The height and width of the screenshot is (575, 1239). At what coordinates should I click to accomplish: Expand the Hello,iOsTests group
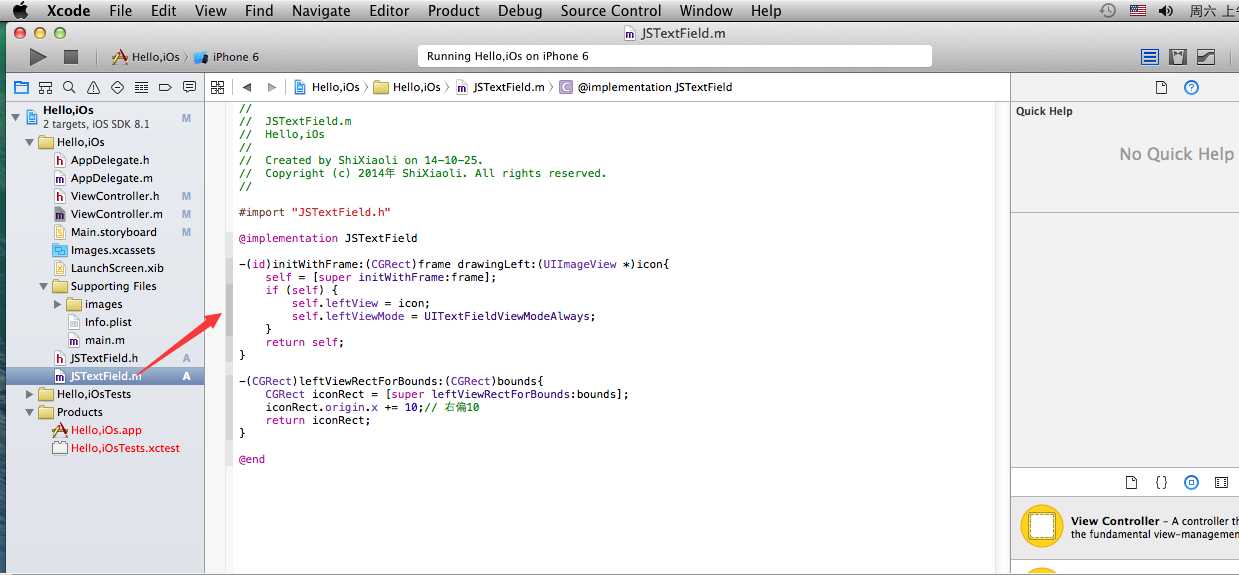click(29, 394)
